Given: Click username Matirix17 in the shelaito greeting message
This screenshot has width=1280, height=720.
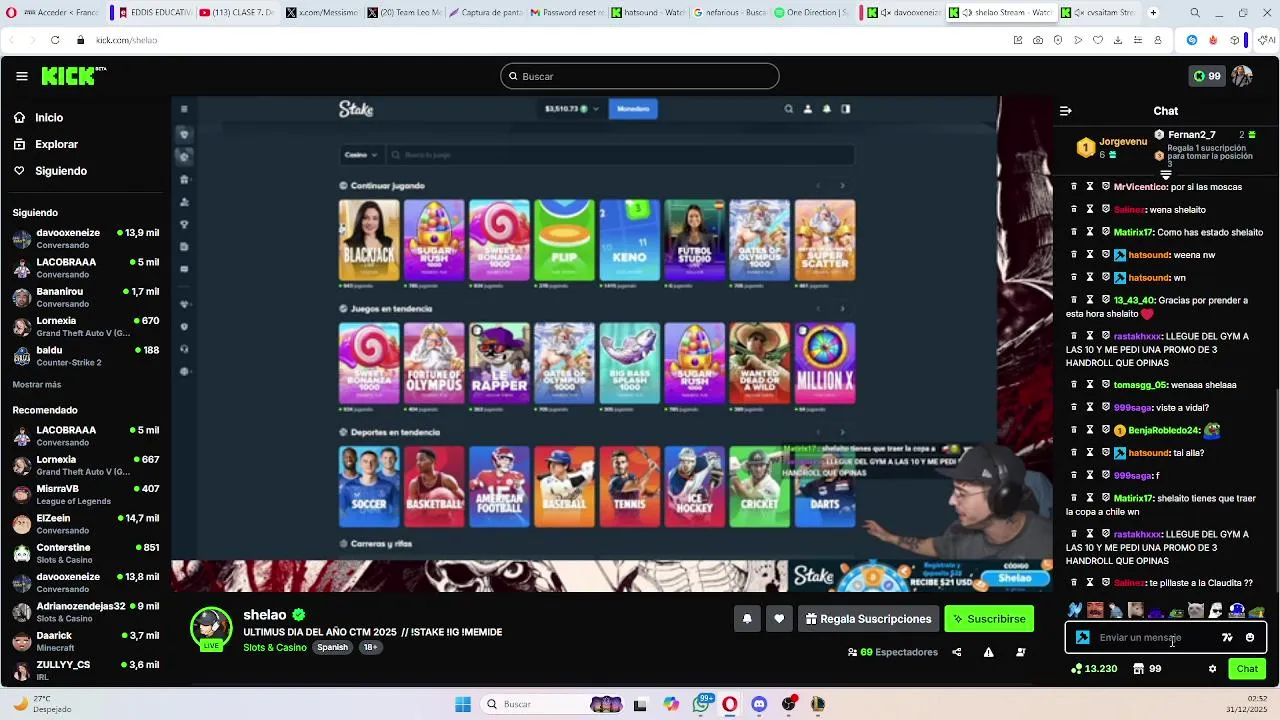Looking at the screenshot, I should [1134, 232].
